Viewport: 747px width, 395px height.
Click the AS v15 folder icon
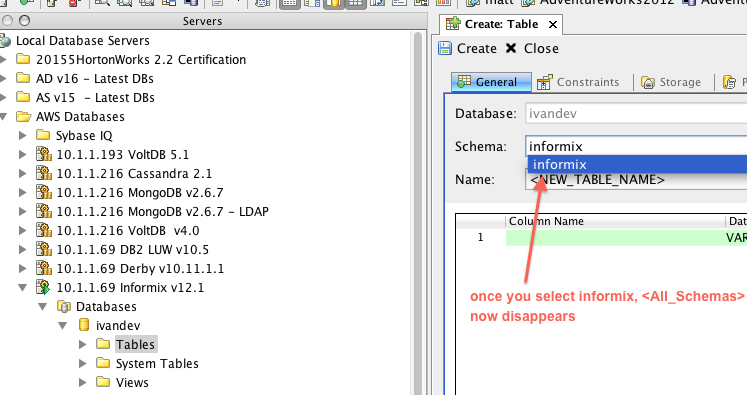(x=23, y=97)
